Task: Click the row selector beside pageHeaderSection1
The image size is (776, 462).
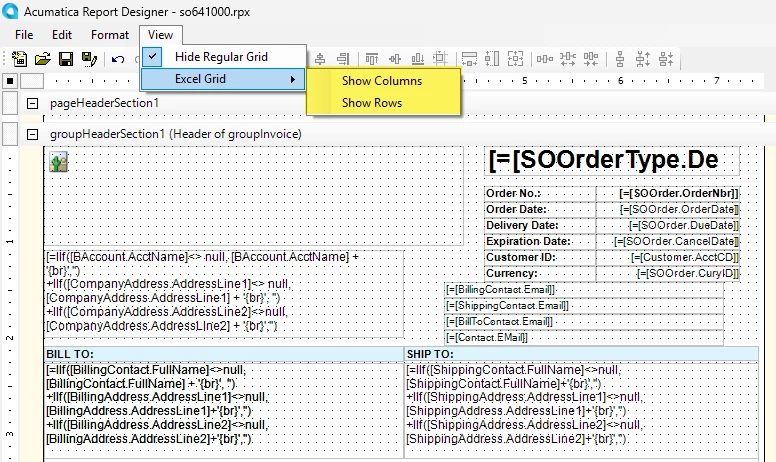Action: (x=10, y=103)
